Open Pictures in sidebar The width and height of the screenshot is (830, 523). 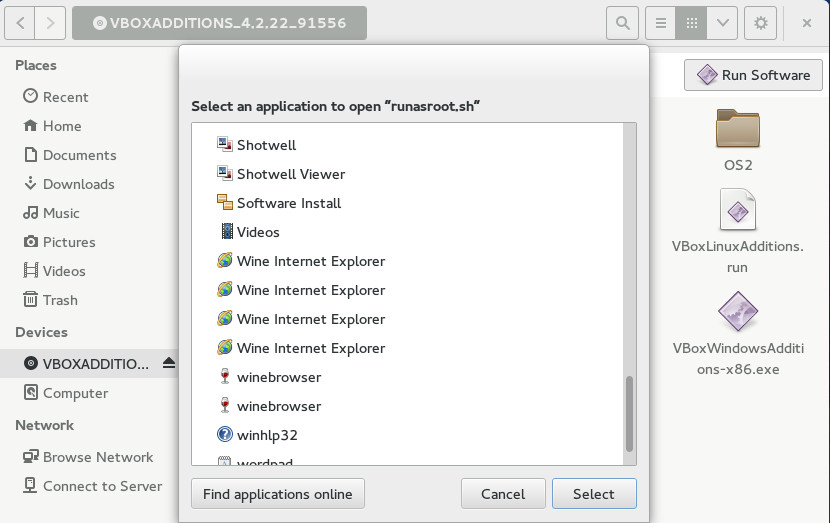(89, 242)
